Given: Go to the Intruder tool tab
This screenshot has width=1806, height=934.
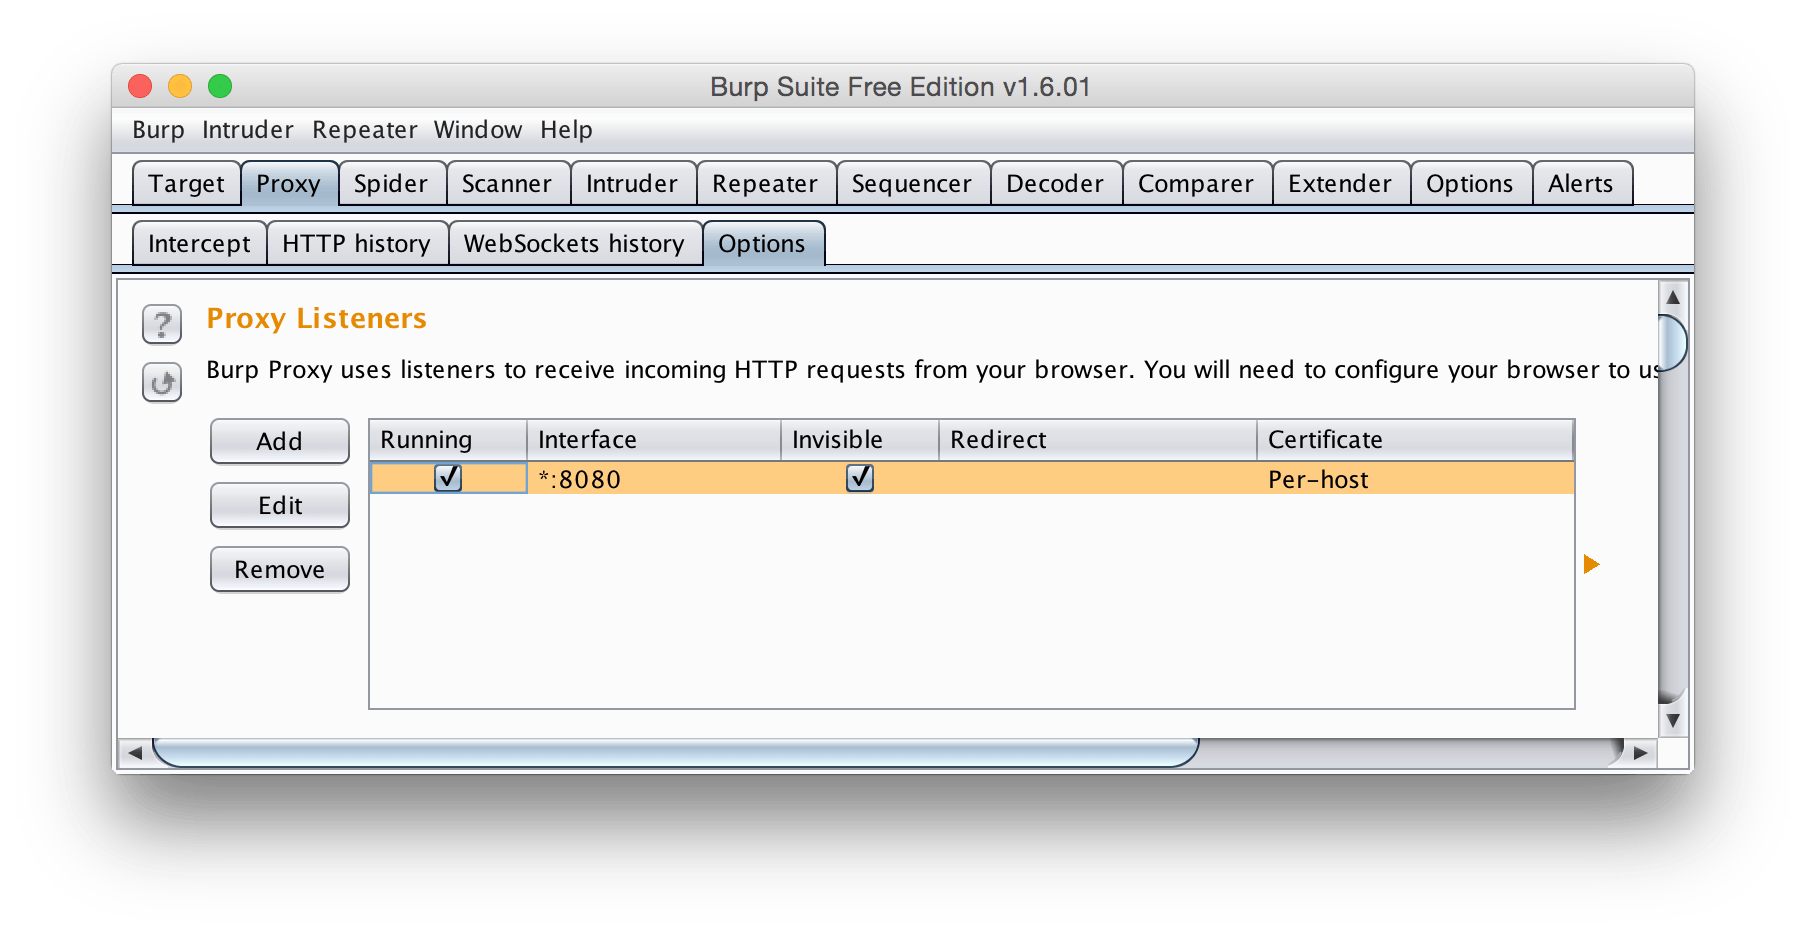Looking at the screenshot, I should 632,184.
